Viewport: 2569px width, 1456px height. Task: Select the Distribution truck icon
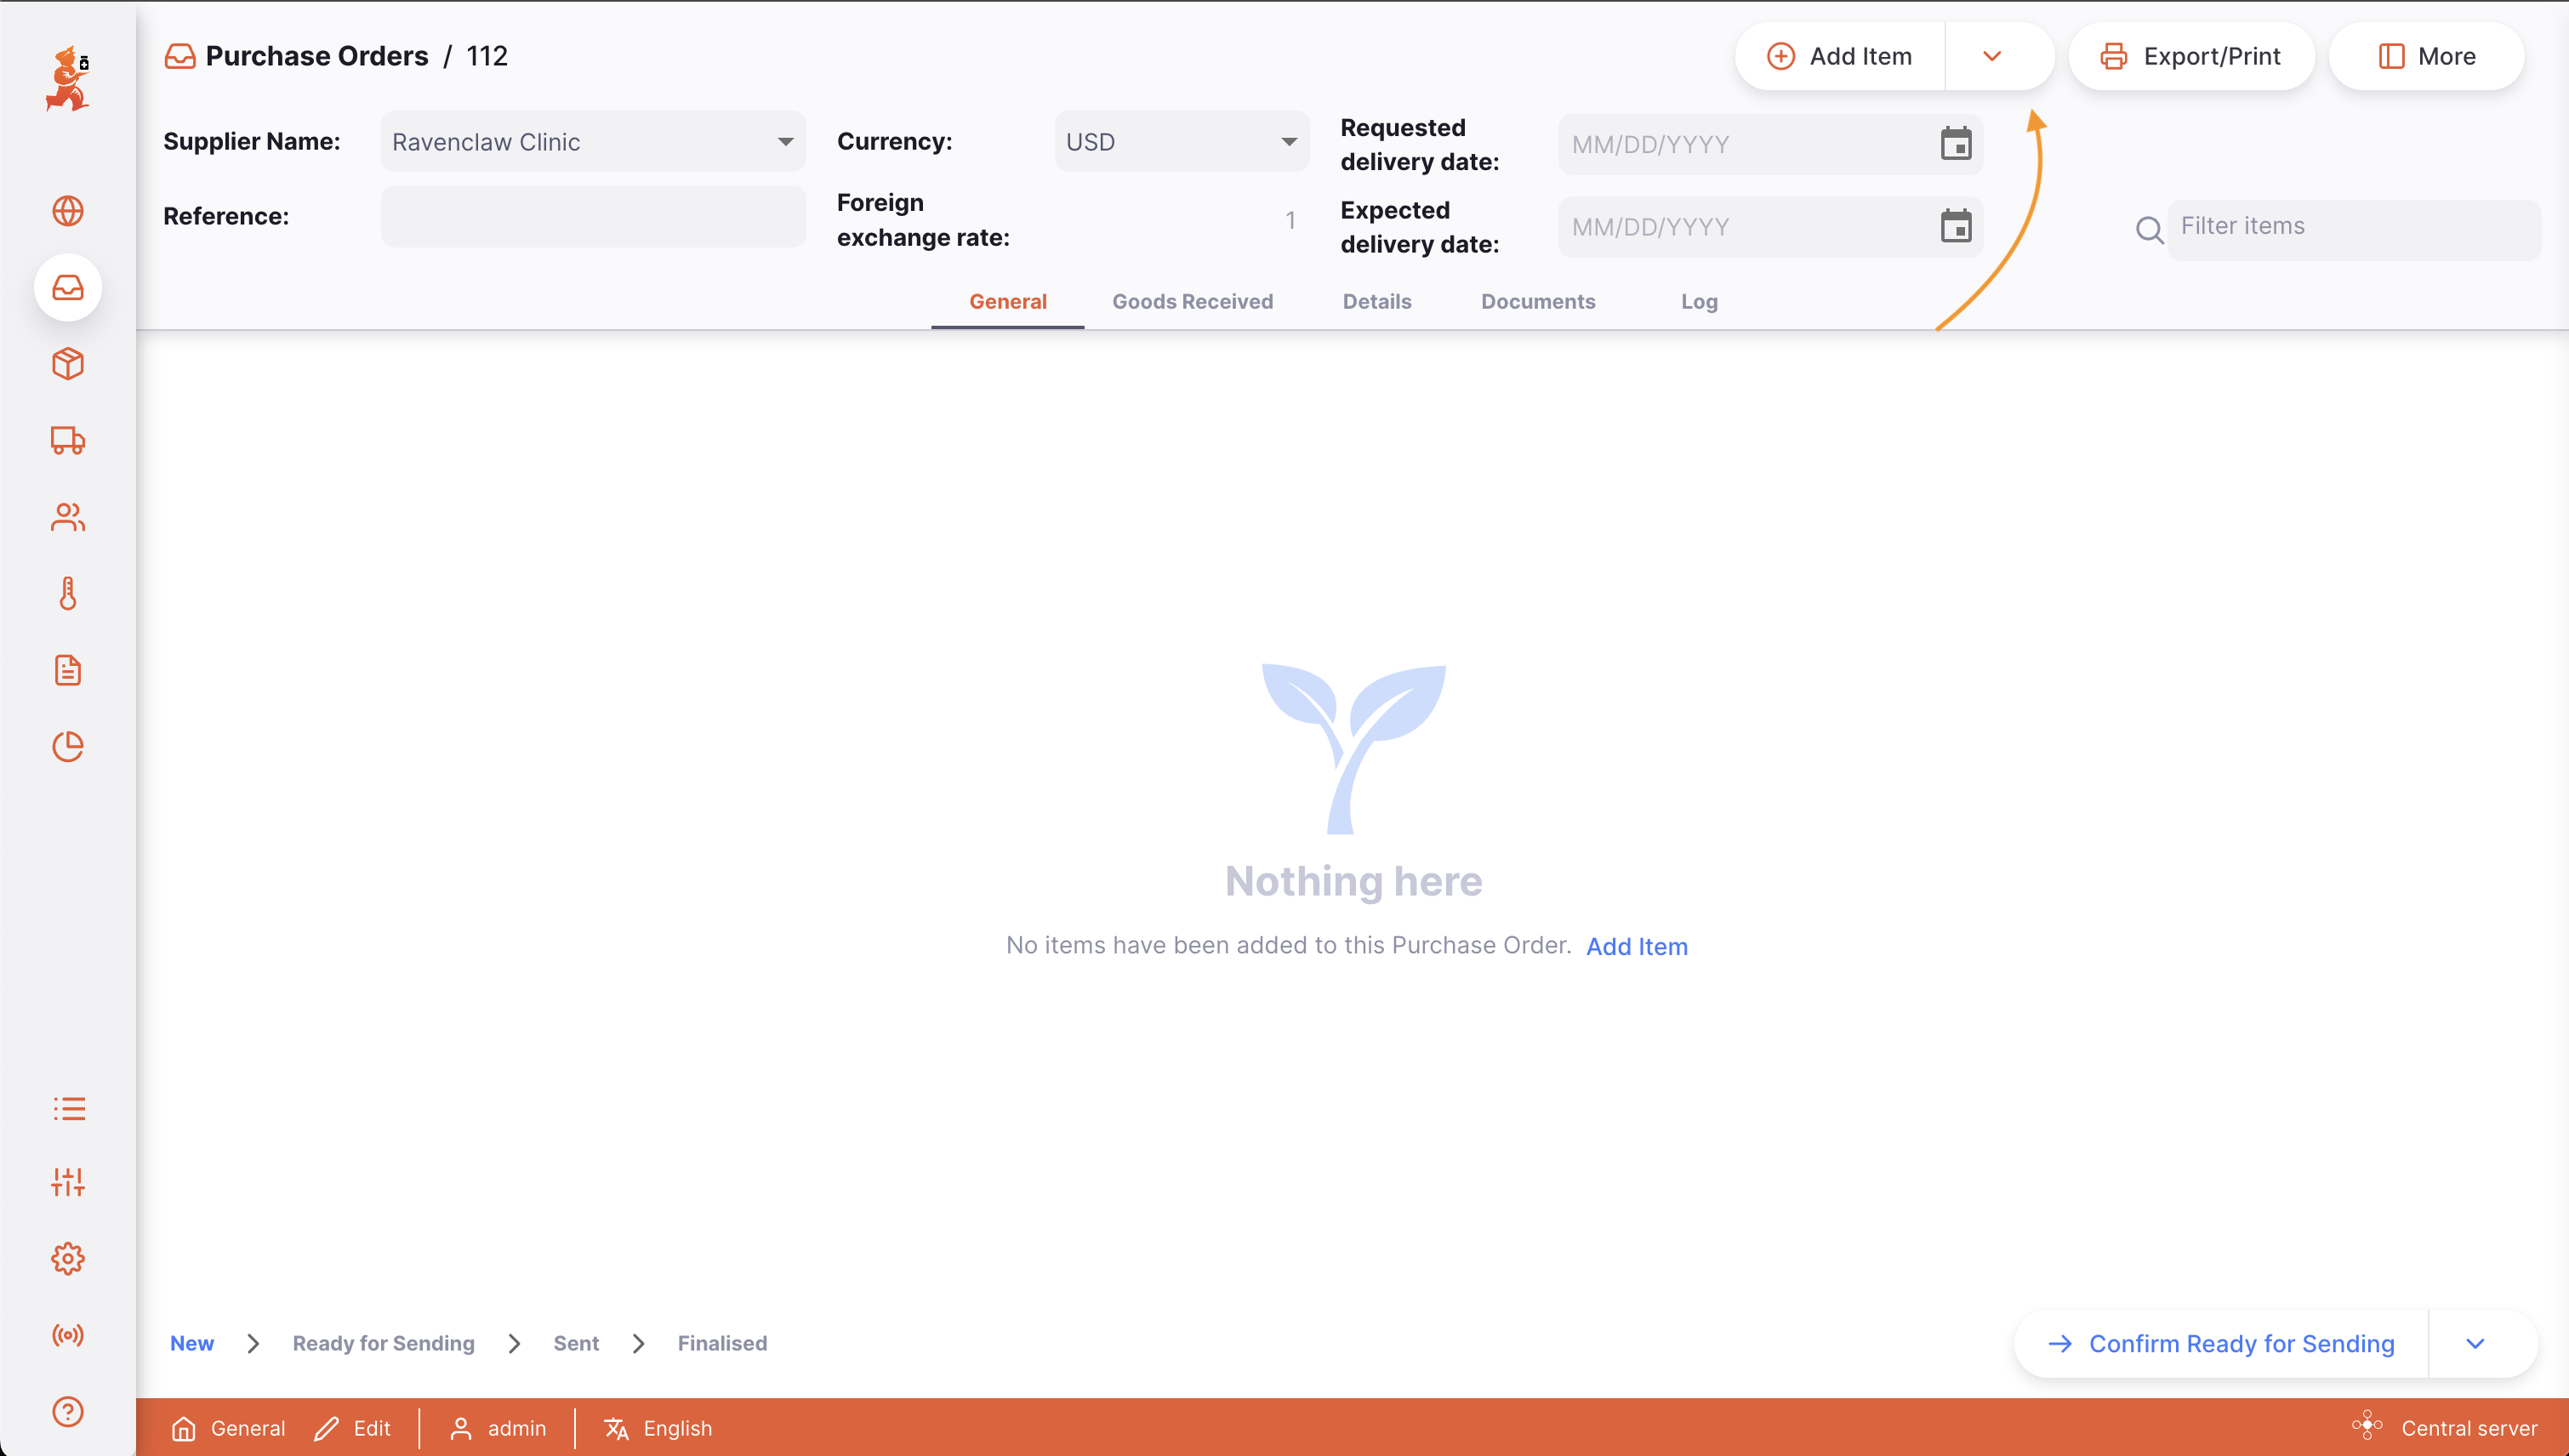68,441
